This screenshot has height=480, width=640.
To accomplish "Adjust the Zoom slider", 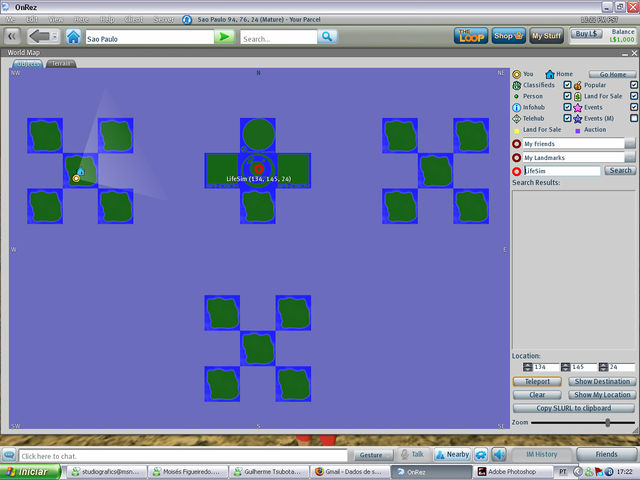I will 606,423.
